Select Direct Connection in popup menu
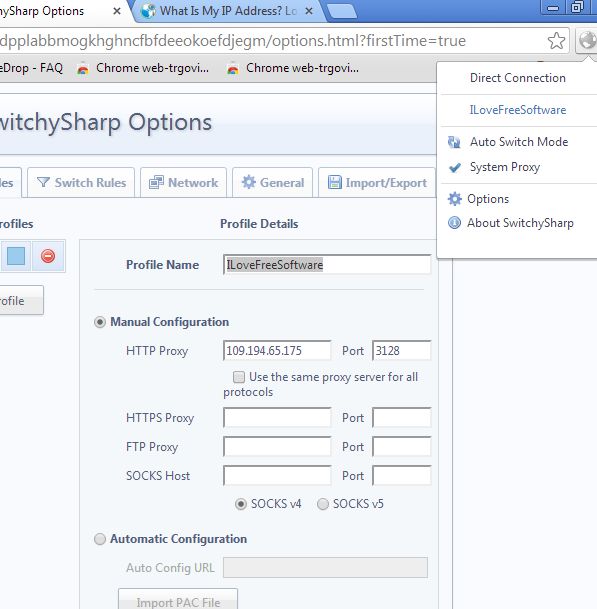597x609 pixels. 517,78
